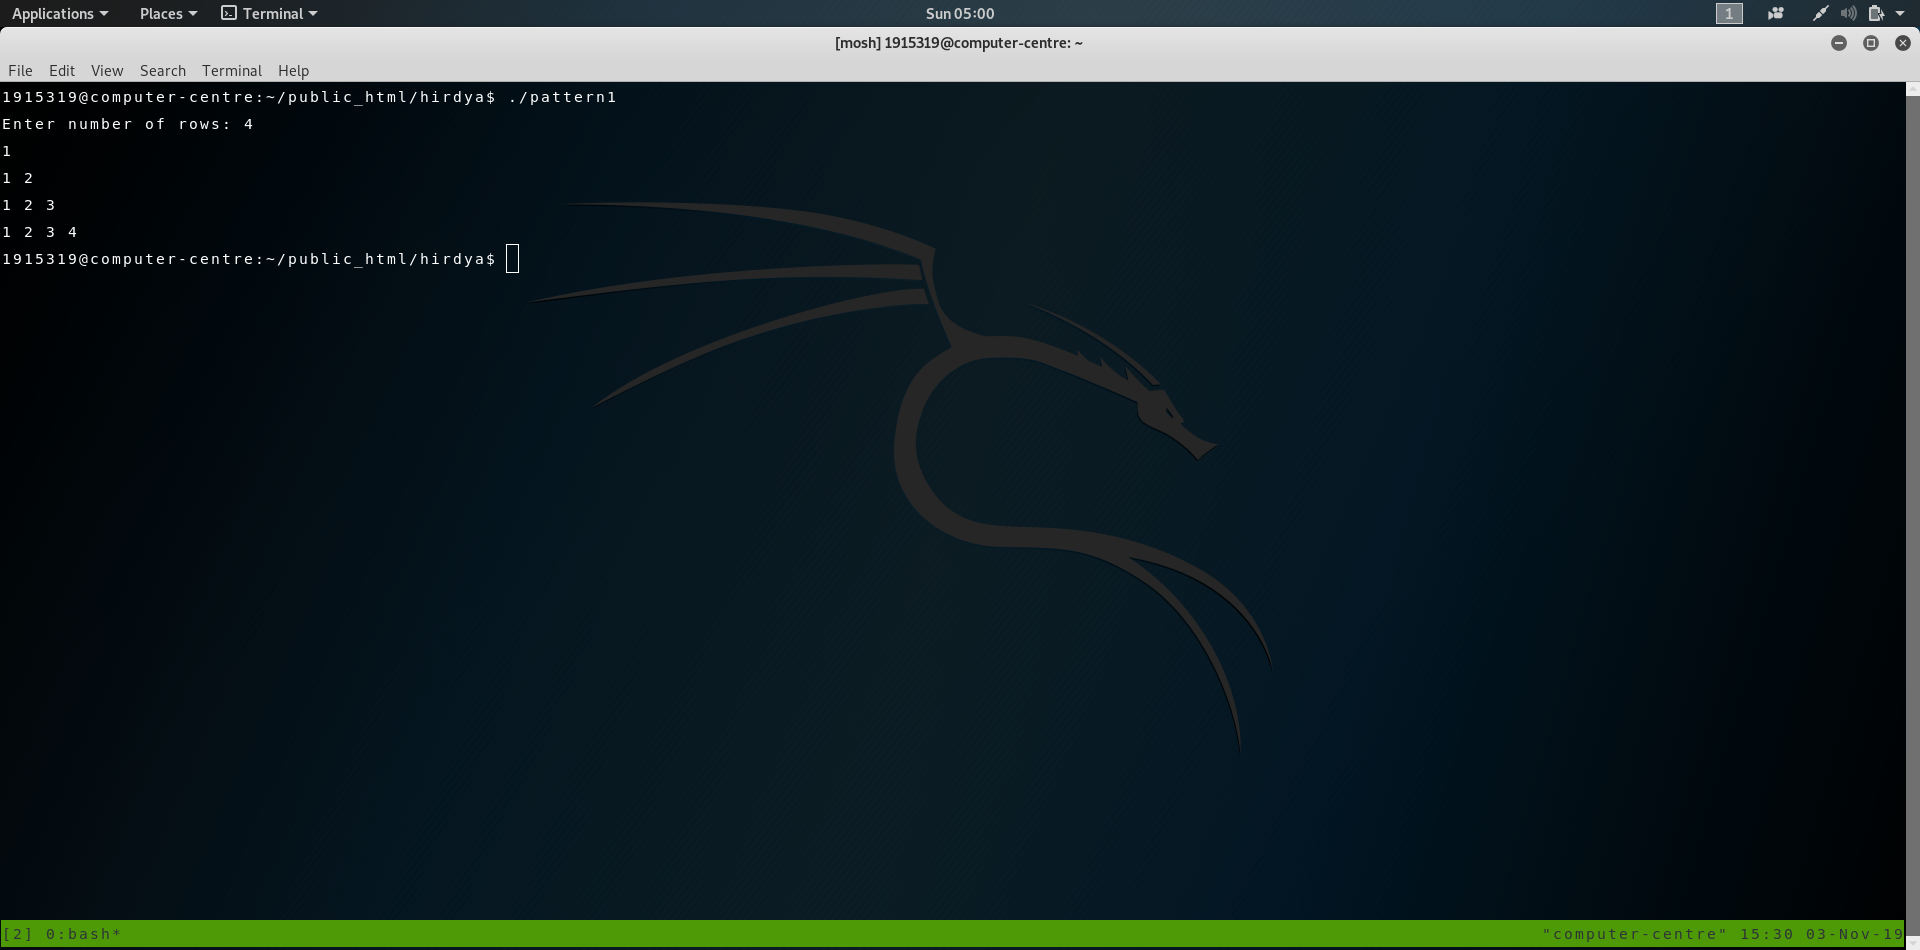1920x950 pixels.
Task: Open the wired network connection indicator
Action: 1821,13
